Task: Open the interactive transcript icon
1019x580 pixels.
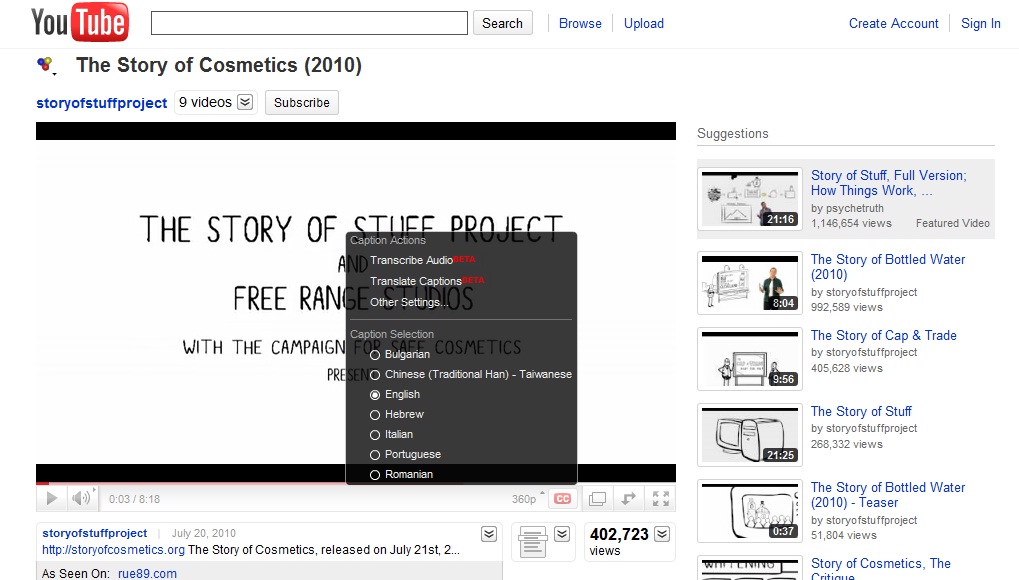Action: click(x=532, y=542)
